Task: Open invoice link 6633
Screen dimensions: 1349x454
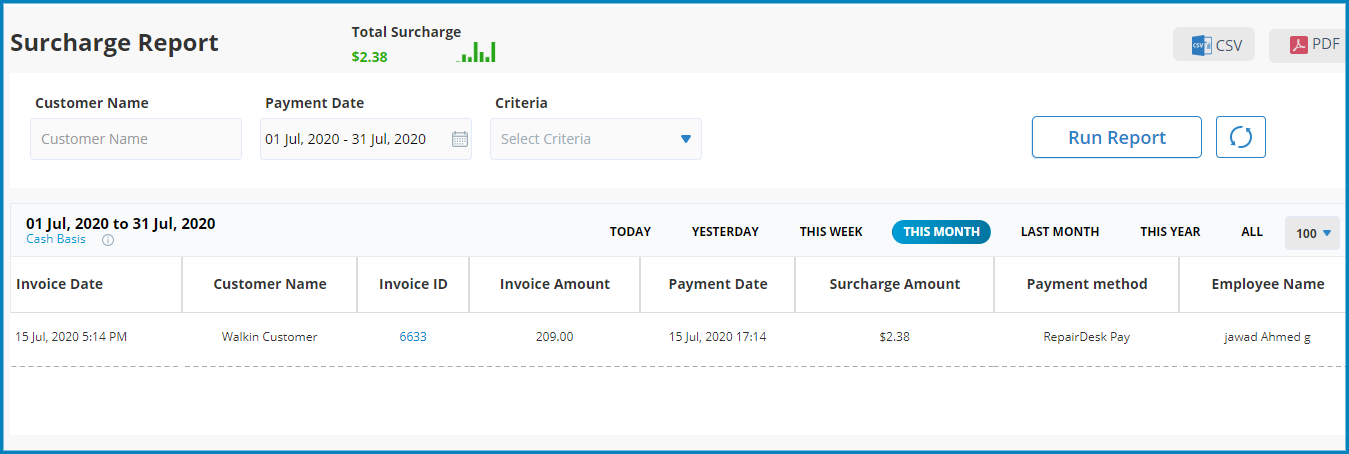Action: click(413, 337)
